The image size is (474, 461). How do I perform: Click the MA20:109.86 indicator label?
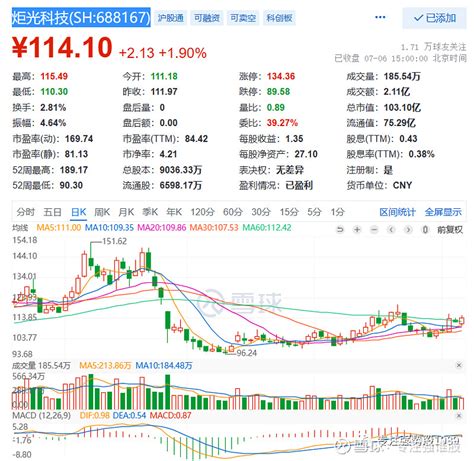[x=162, y=228]
